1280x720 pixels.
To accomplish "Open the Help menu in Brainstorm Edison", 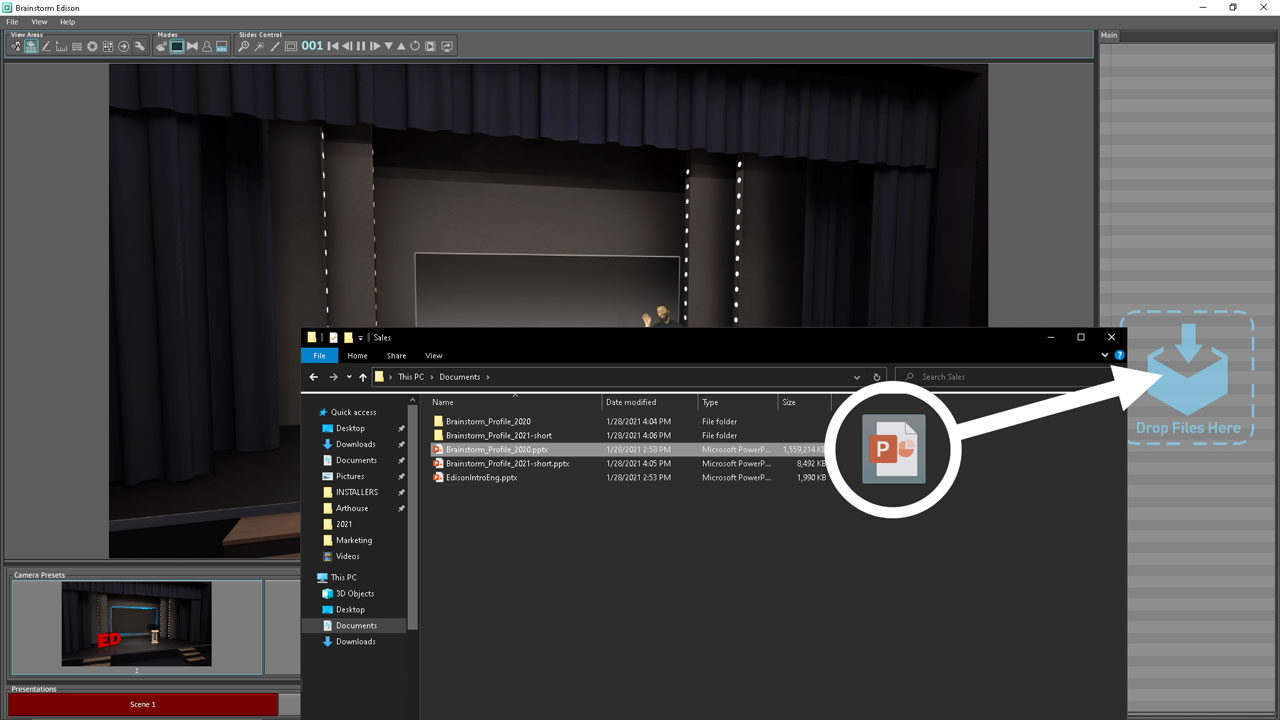I will [x=67, y=21].
